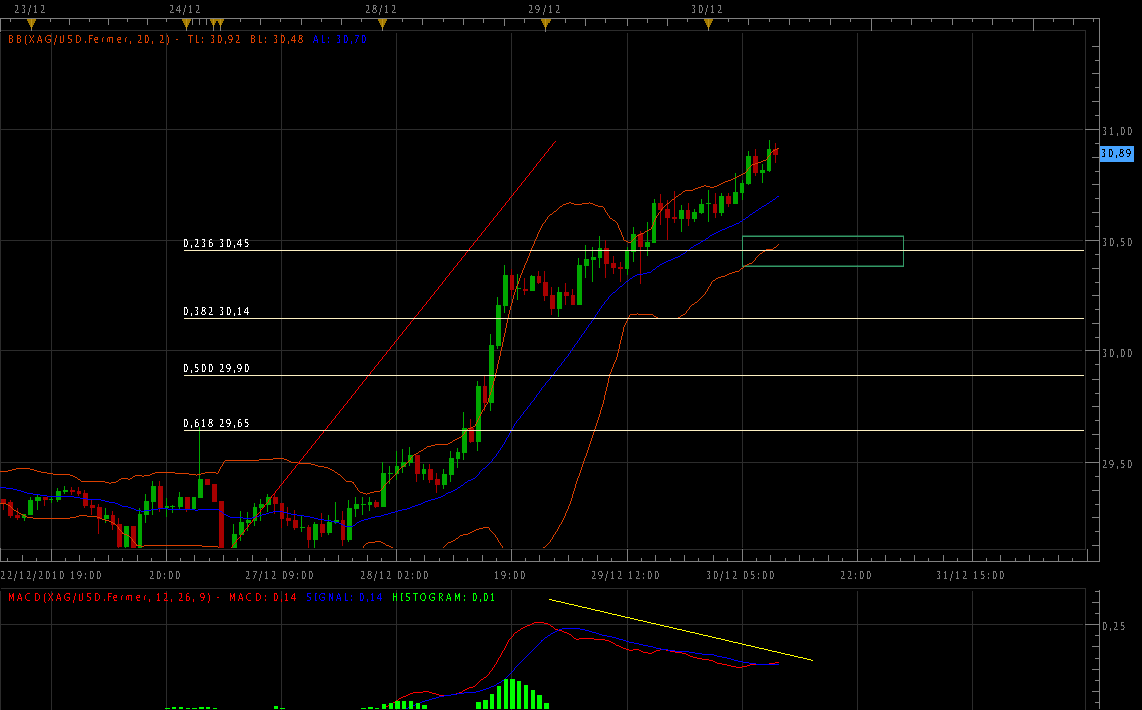The image size is (1142, 710).
Task: Click the 28/12 02:00 time axis label
Action: tap(394, 575)
